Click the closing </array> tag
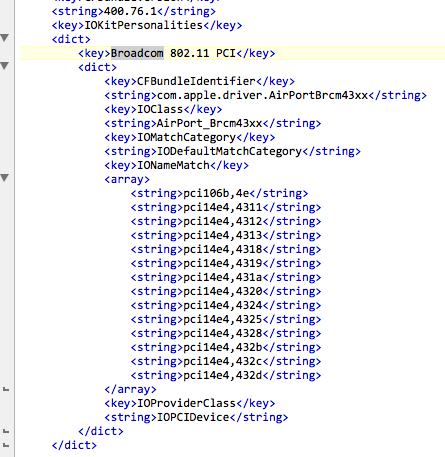Image resolution: width=445 pixels, height=457 pixels. (x=130, y=389)
